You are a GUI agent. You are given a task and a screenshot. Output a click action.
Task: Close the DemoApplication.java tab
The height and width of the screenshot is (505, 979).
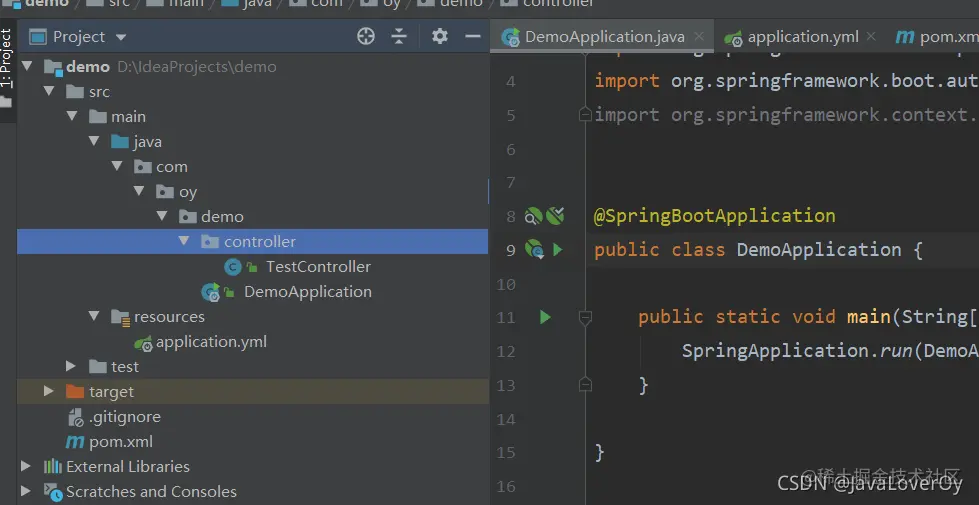[x=699, y=36]
